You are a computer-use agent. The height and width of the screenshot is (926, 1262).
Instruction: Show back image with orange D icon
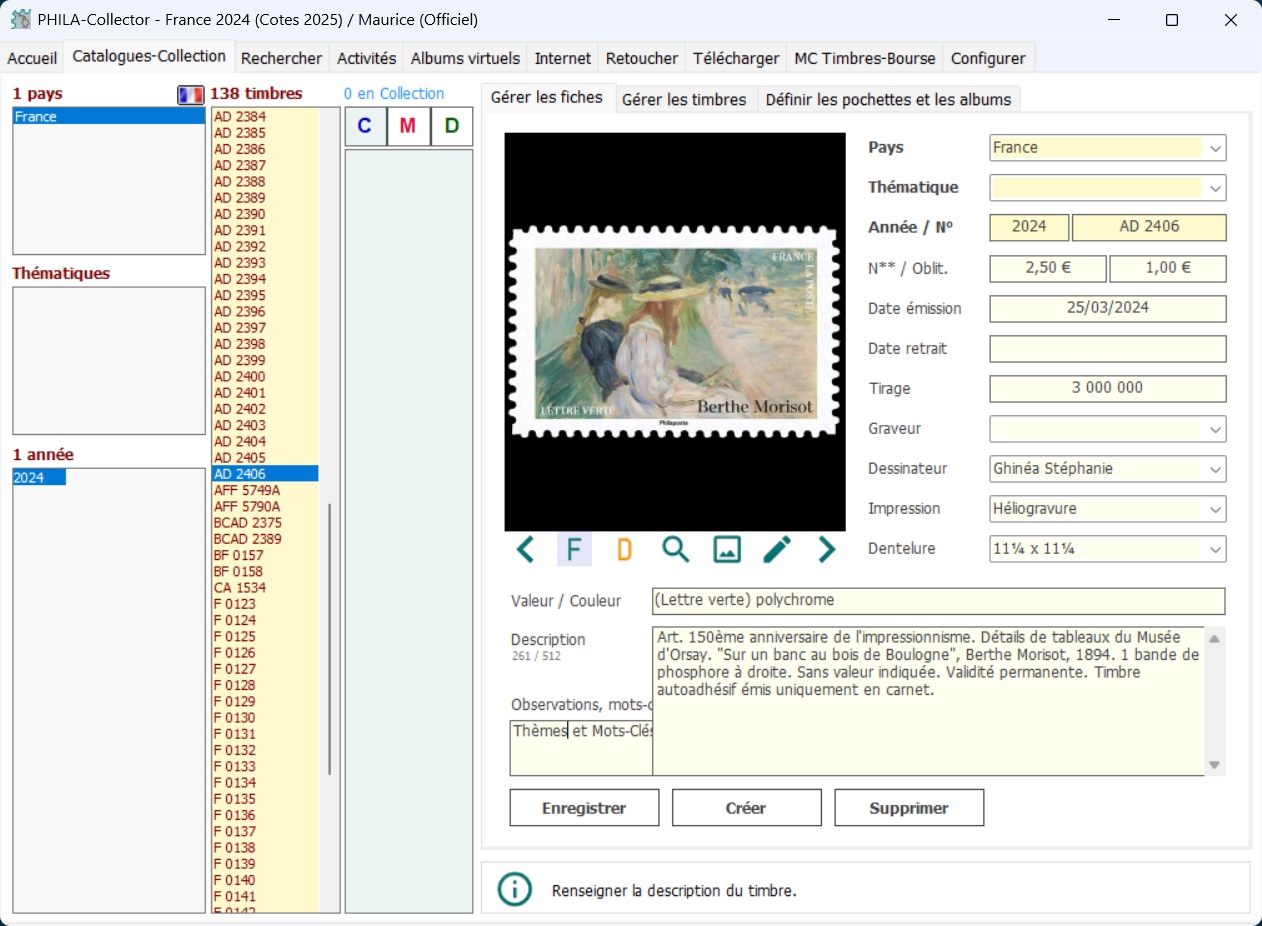click(625, 549)
